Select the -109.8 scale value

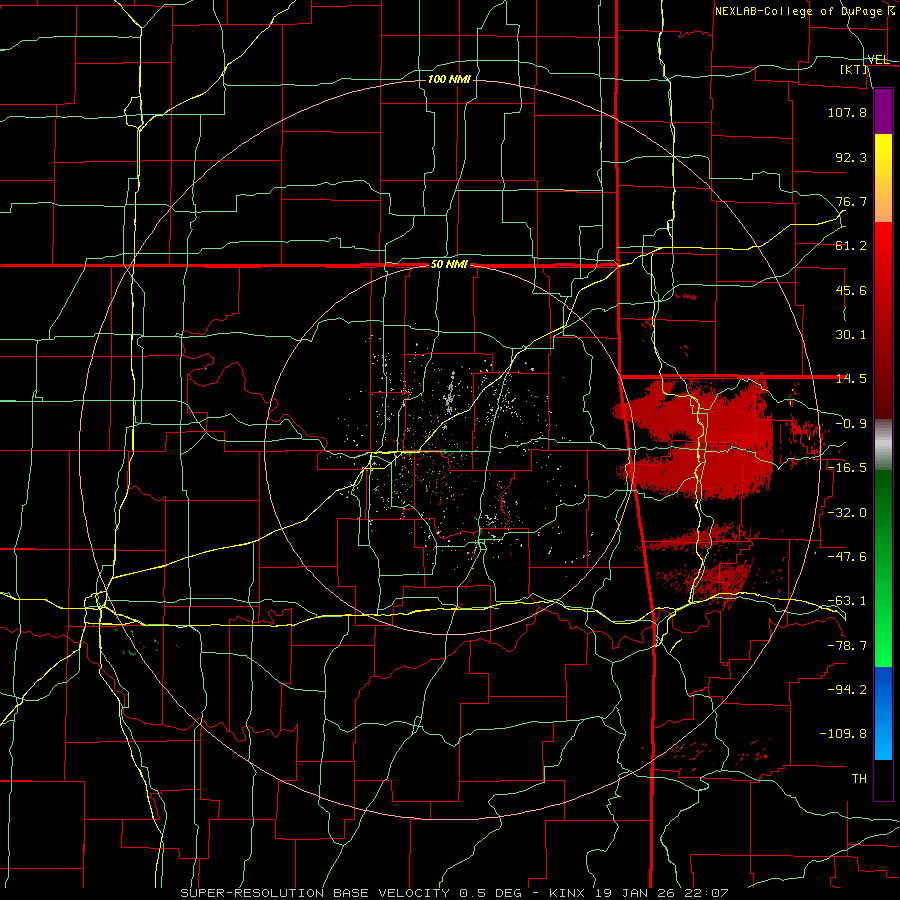pos(843,734)
